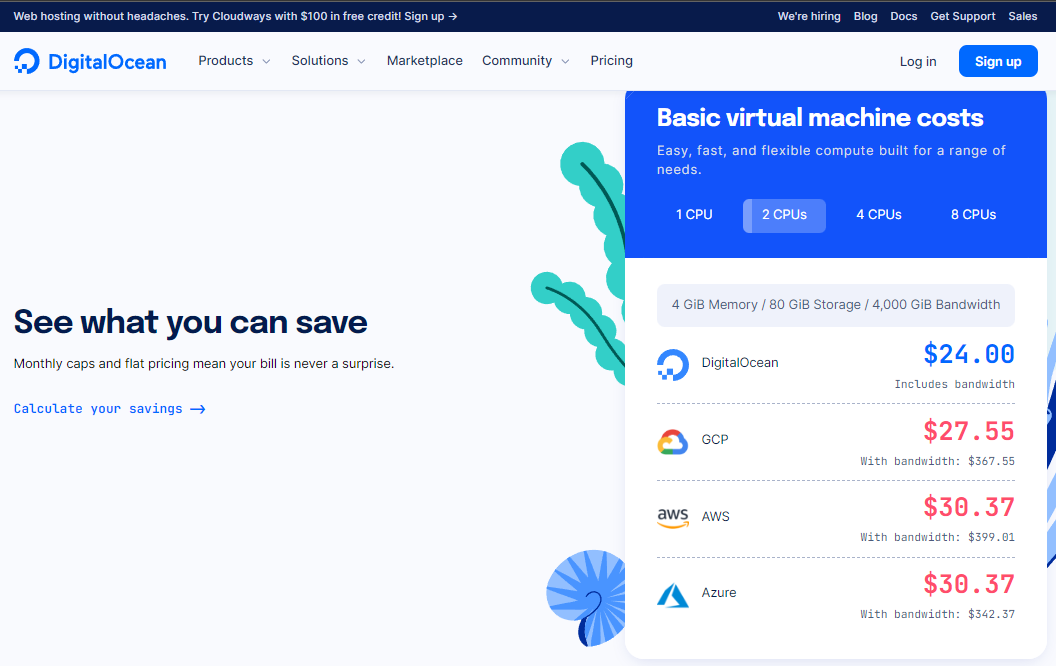Click the Azure price of $30.37
The image size is (1056, 666).
pos(968,584)
